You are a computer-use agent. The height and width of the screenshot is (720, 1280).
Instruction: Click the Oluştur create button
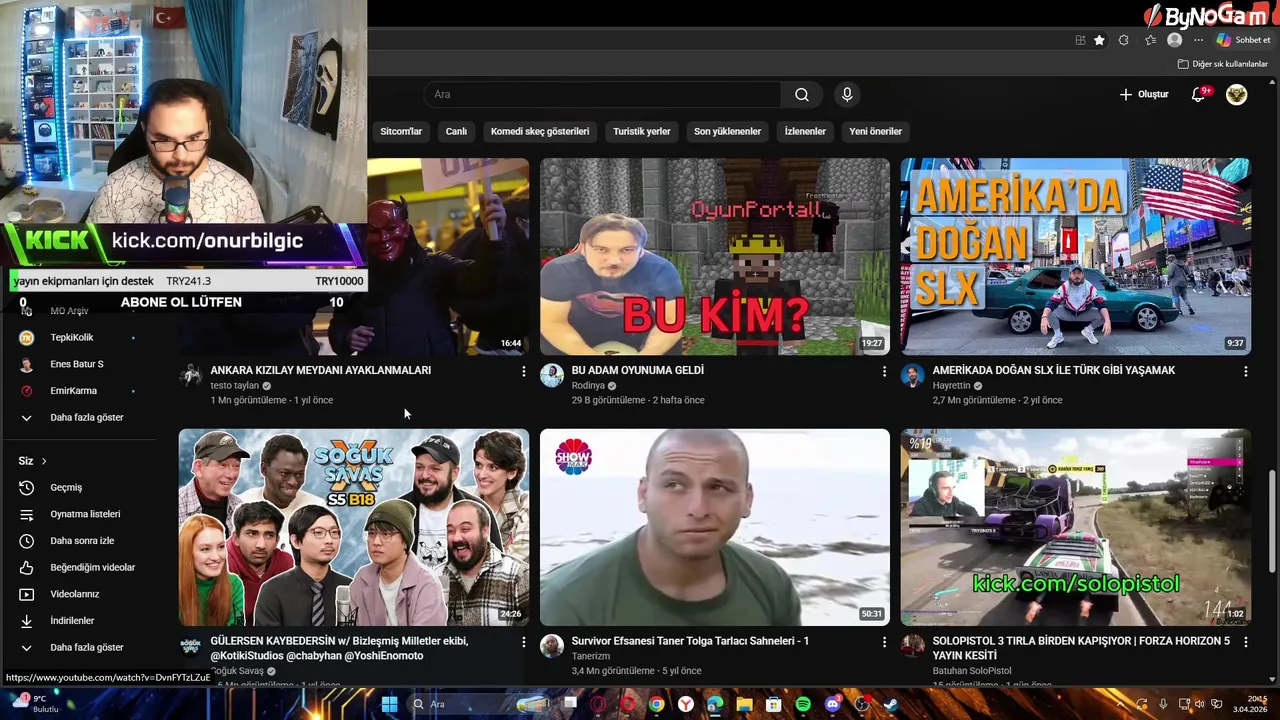click(1144, 94)
